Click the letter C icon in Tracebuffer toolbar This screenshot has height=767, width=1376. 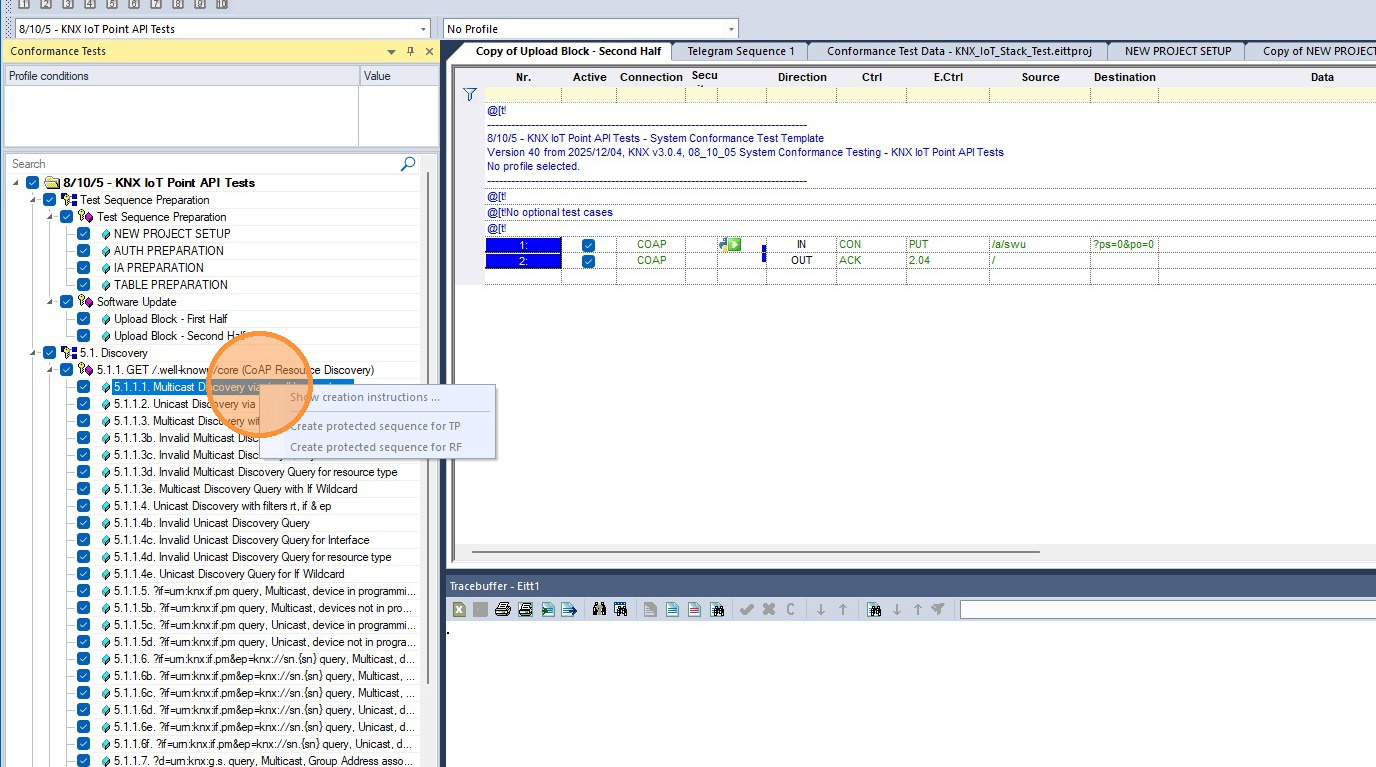pos(790,609)
